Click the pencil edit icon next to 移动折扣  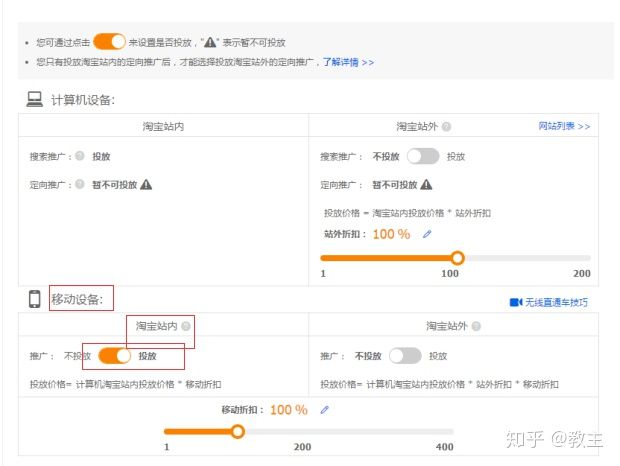pos(324,410)
